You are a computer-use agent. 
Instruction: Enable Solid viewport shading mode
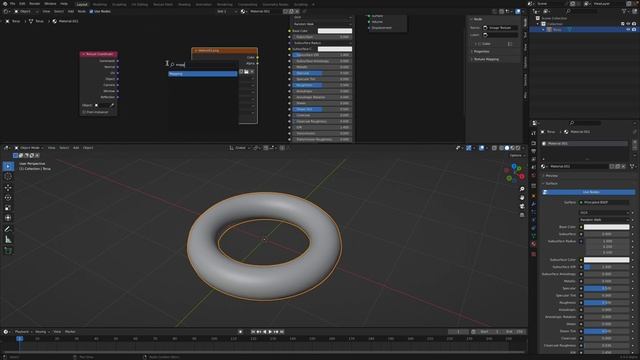507,148
